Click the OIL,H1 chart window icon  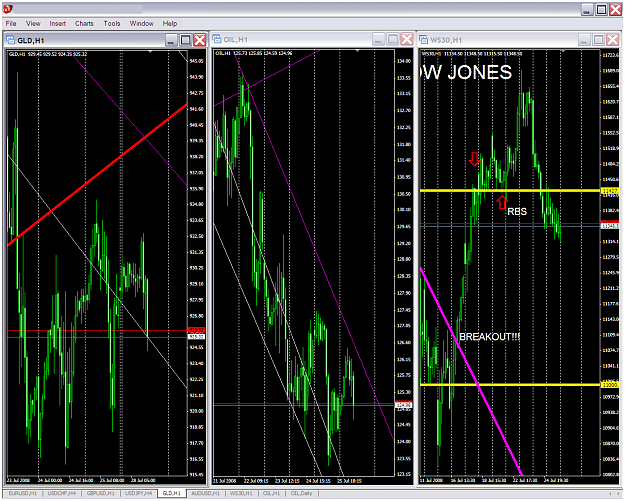217,39
